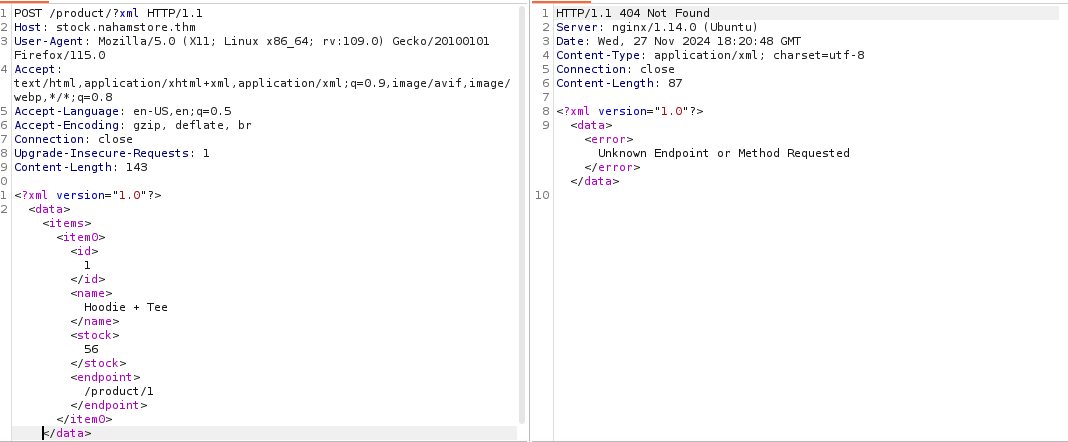Select the Accept-Encoding: gzip, deflate, br line
The width and height of the screenshot is (1068, 442).
tap(133, 125)
